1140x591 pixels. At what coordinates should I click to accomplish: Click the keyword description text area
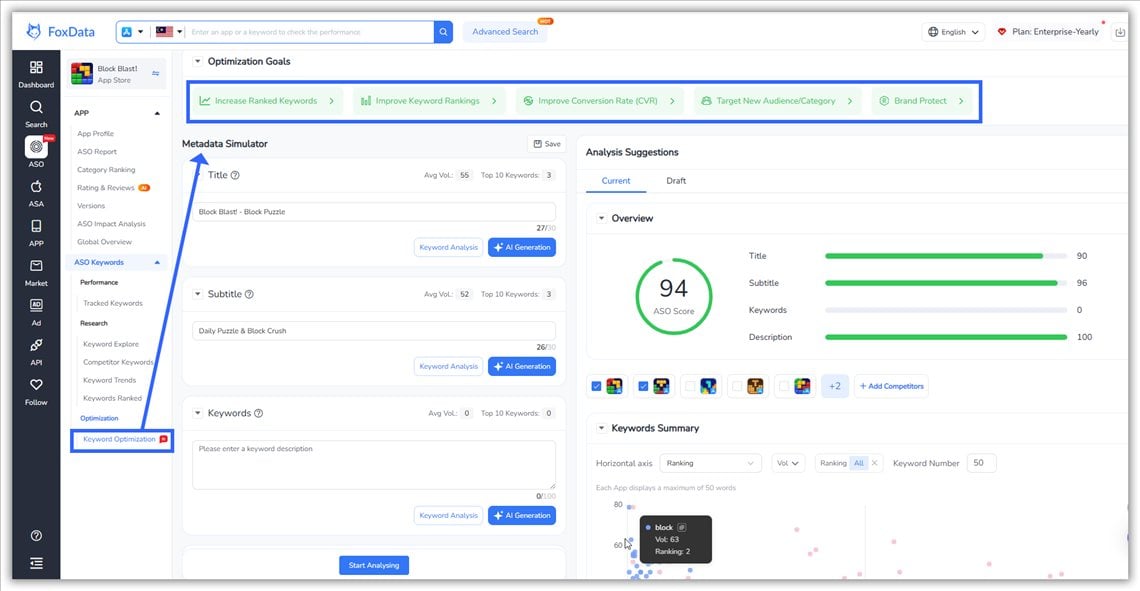coord(374,465)
